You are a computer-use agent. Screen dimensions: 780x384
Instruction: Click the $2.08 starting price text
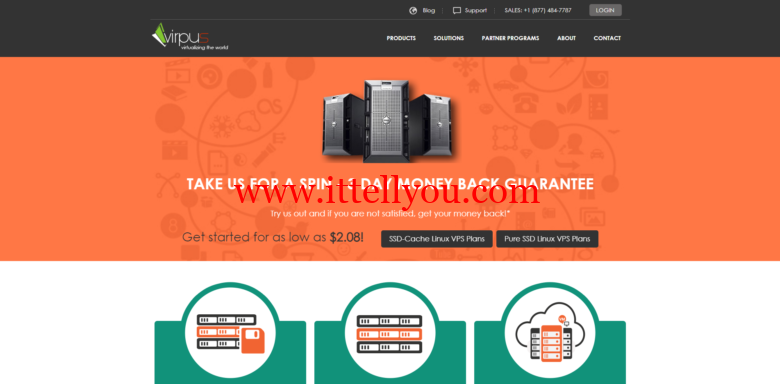point(346,237)
